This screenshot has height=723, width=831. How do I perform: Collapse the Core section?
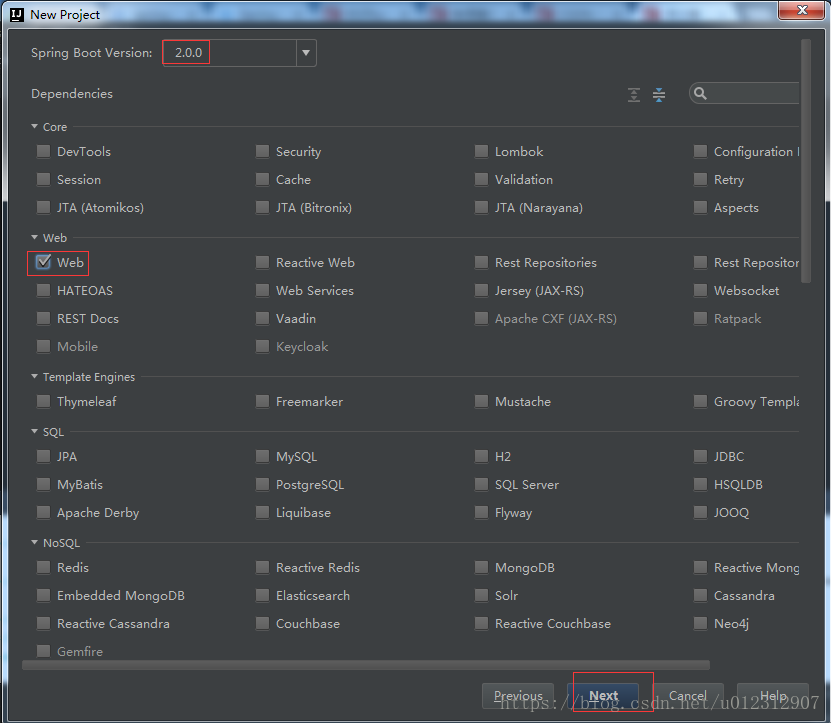point(34,127)
